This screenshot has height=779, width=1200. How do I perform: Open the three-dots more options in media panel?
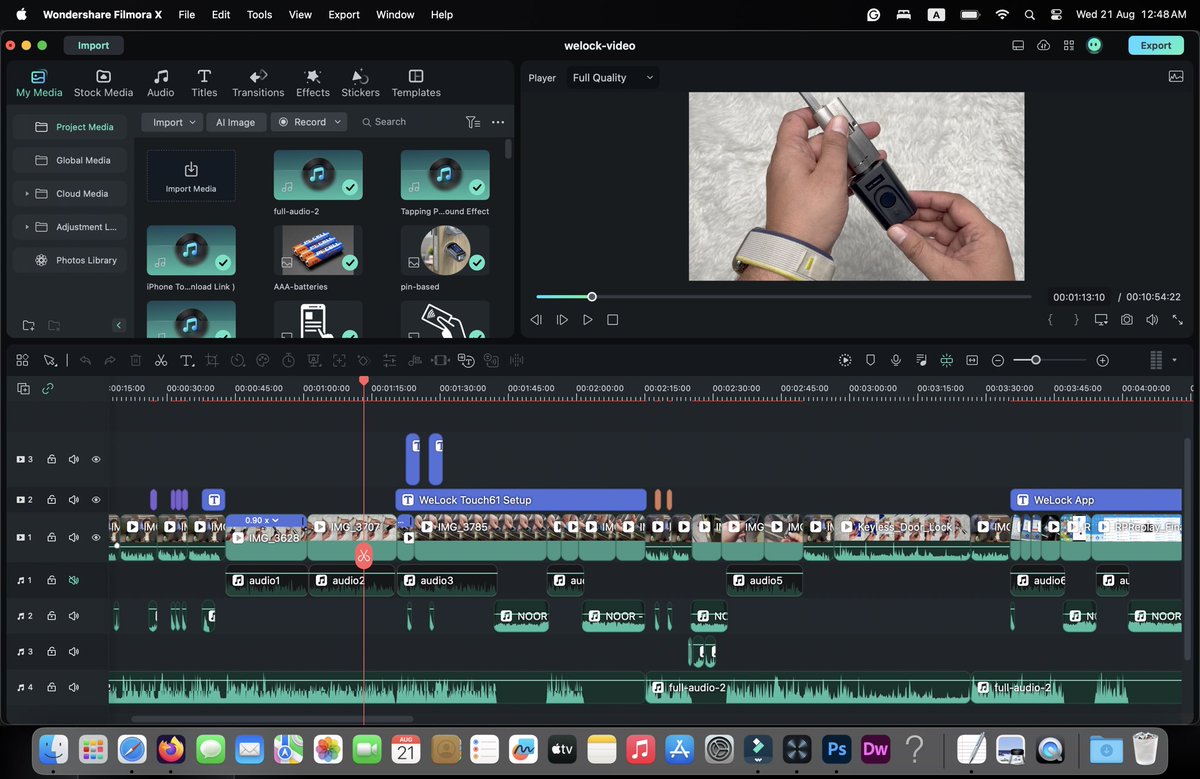click(498, 122)
